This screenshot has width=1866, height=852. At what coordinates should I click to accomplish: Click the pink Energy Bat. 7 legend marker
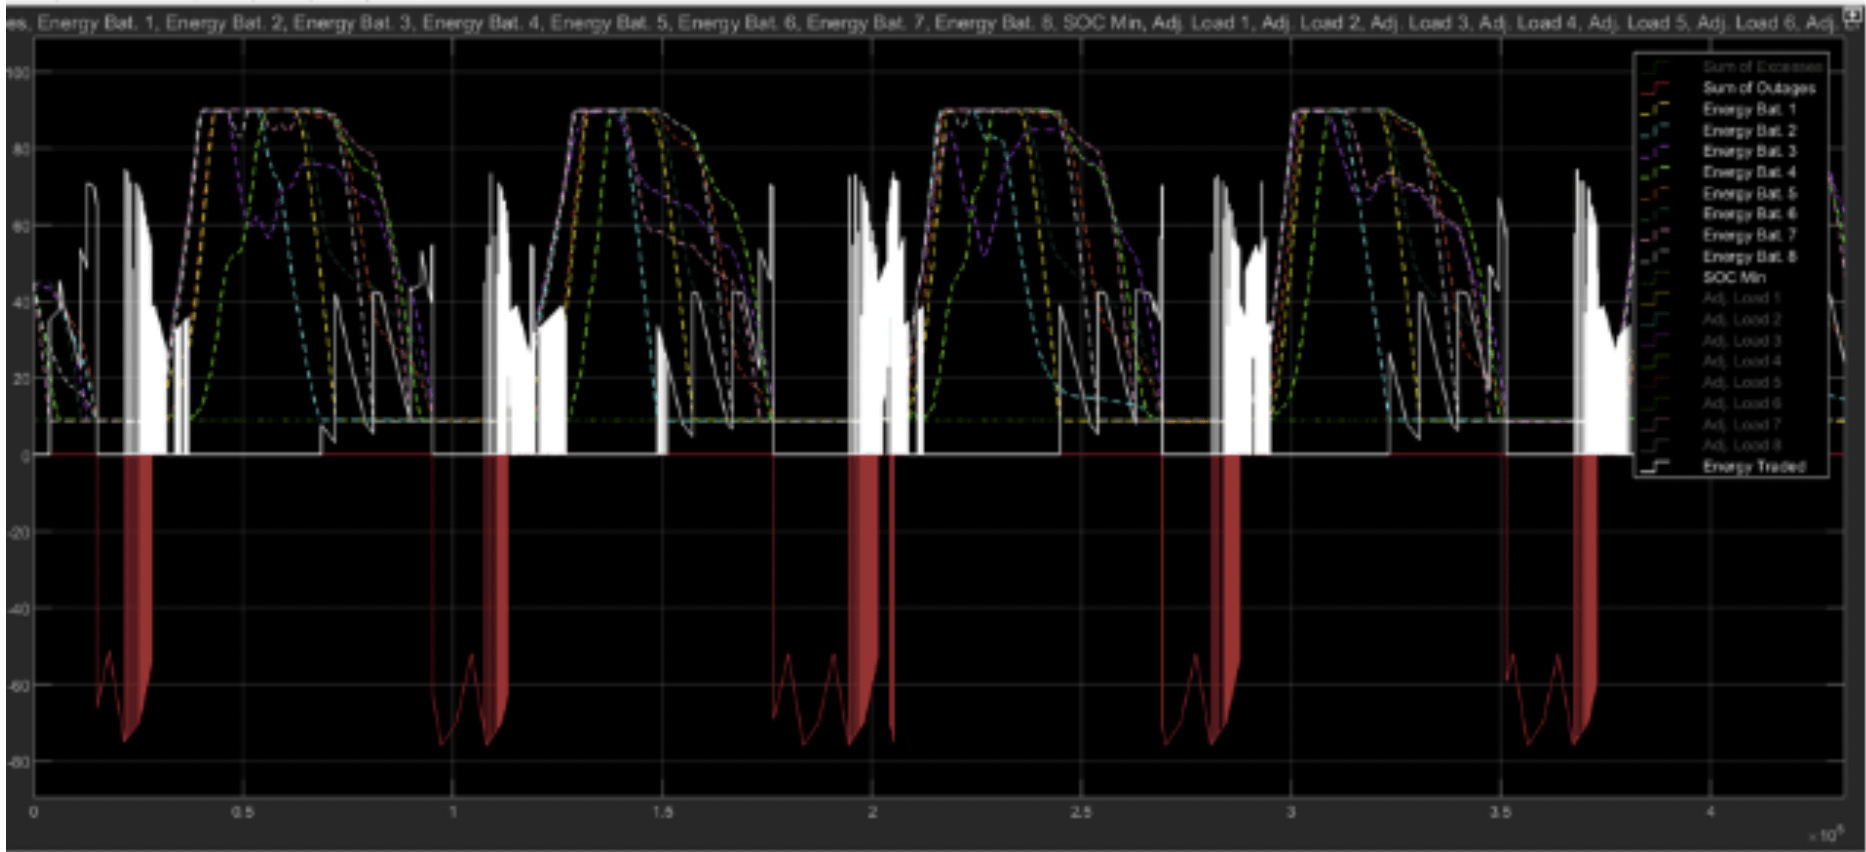point(1655,235)
